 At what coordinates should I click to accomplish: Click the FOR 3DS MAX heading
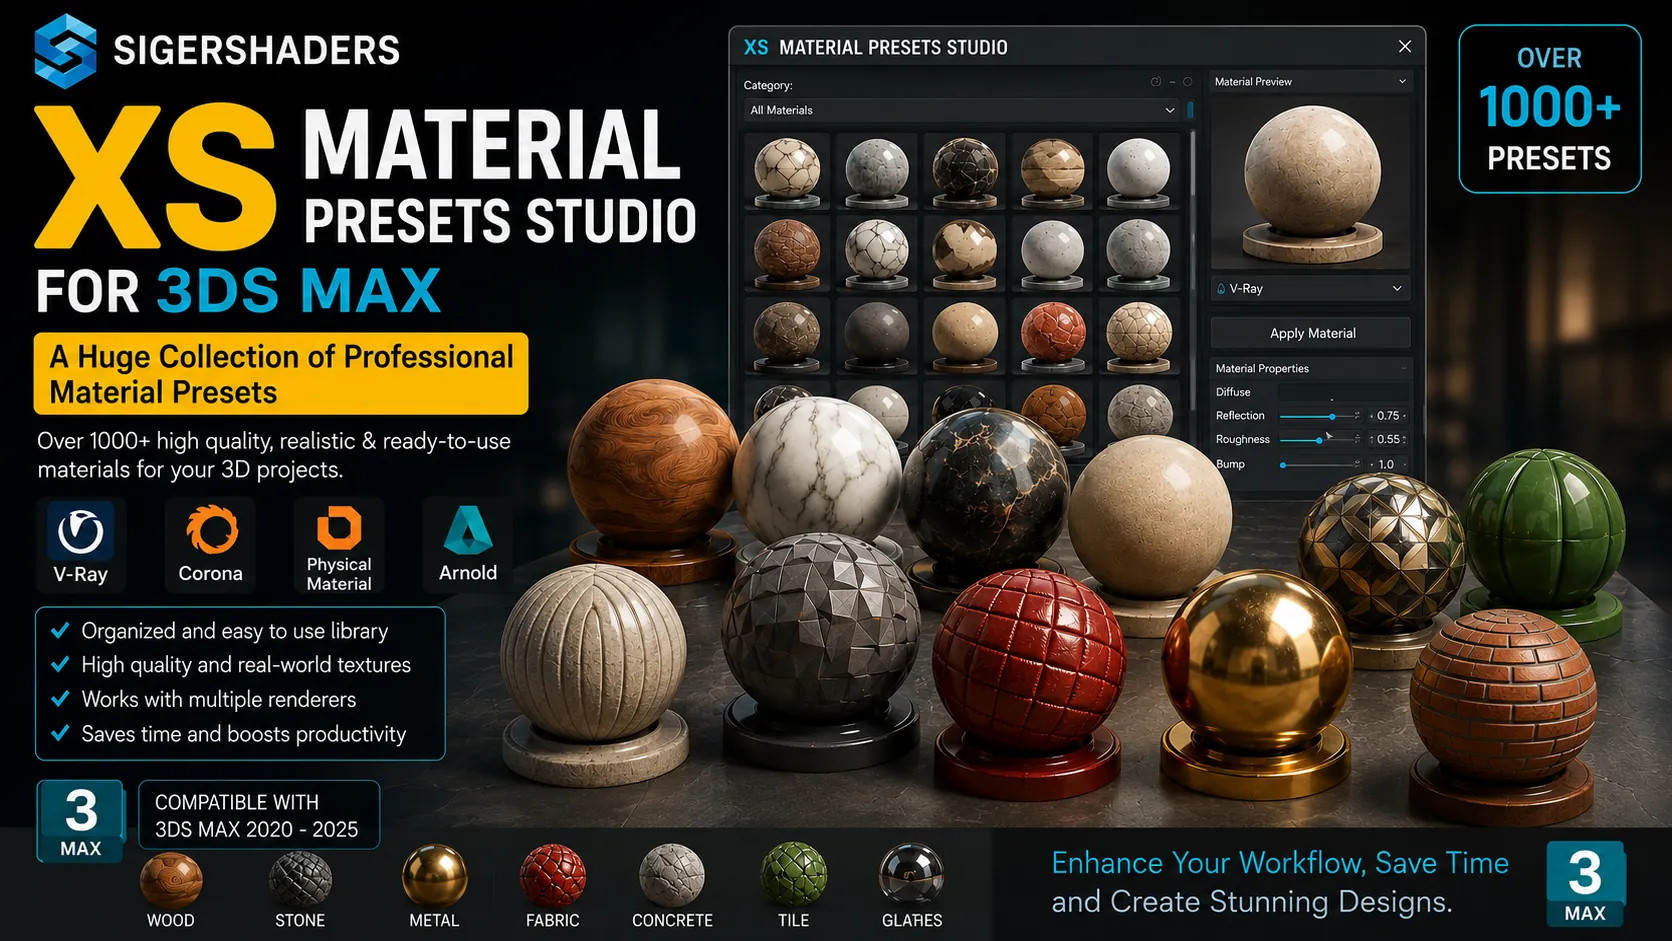[x=238, y=291]
